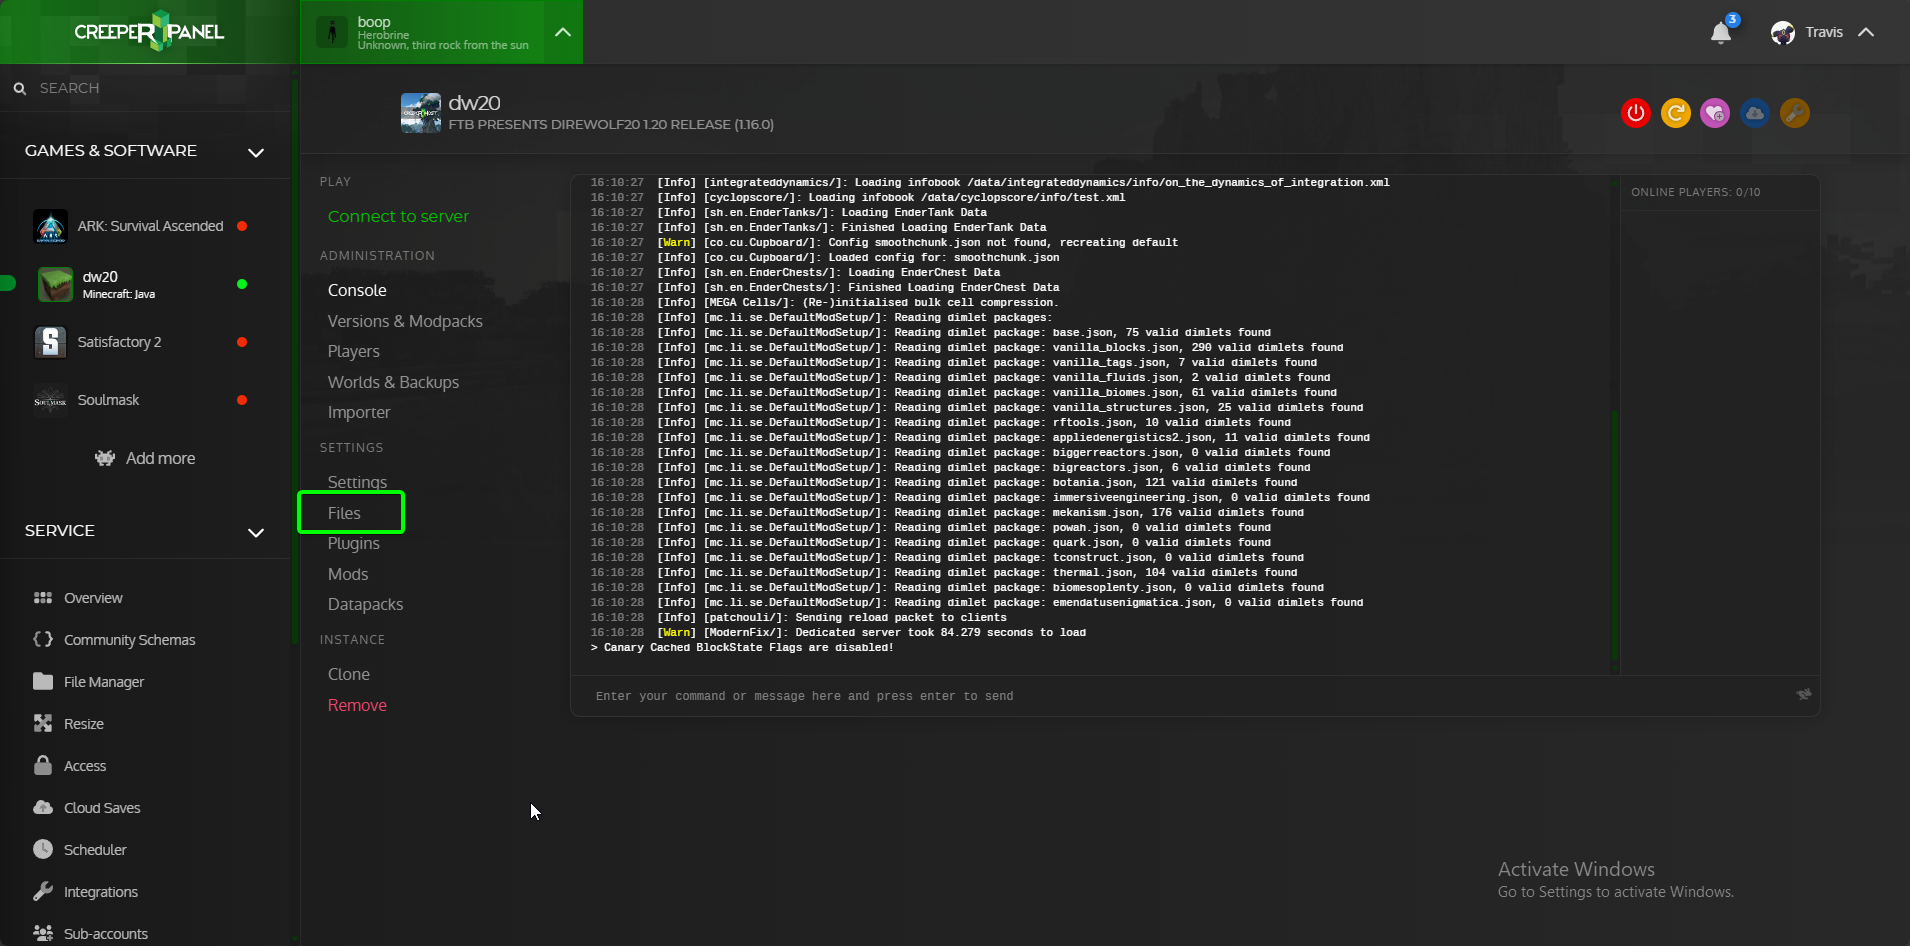The width and height of the screenshot is (1910, 946).
Task: Click the Resize arrows icon
Action: [43, 723]
